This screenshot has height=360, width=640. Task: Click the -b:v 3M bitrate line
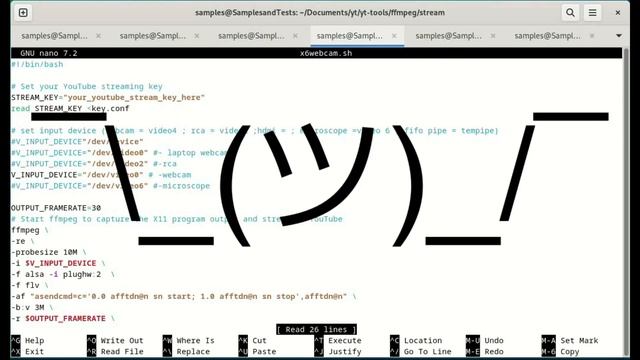[32, 307]
